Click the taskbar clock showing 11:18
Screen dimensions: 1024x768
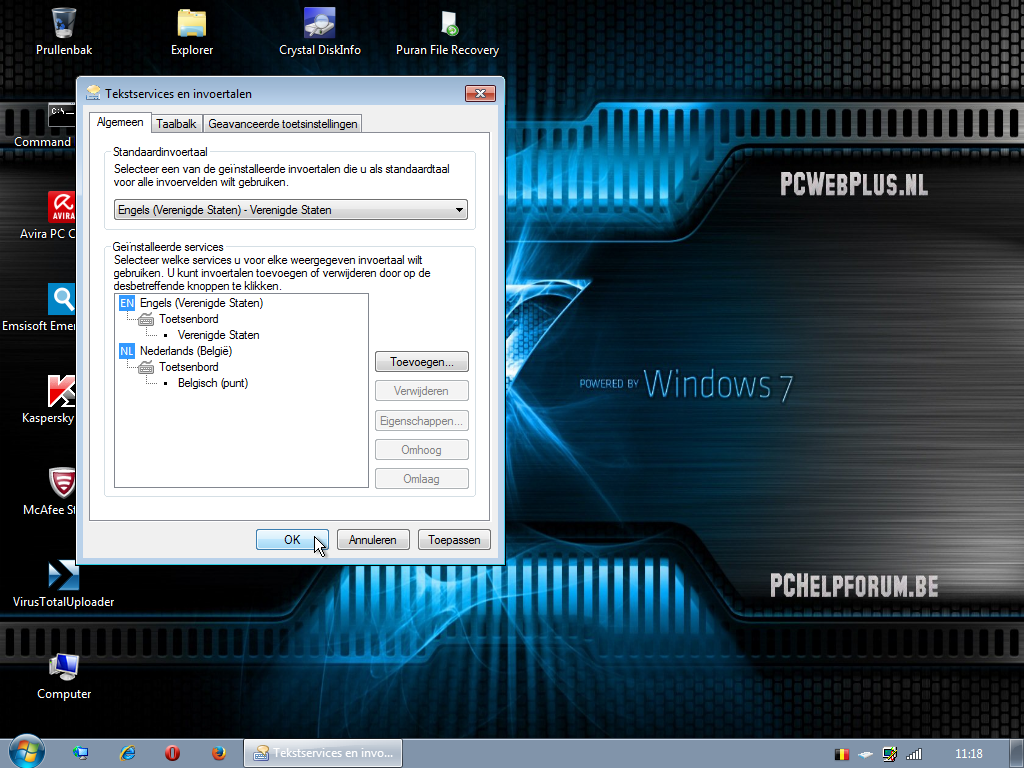pyautogui.click(x=968, y=754)
